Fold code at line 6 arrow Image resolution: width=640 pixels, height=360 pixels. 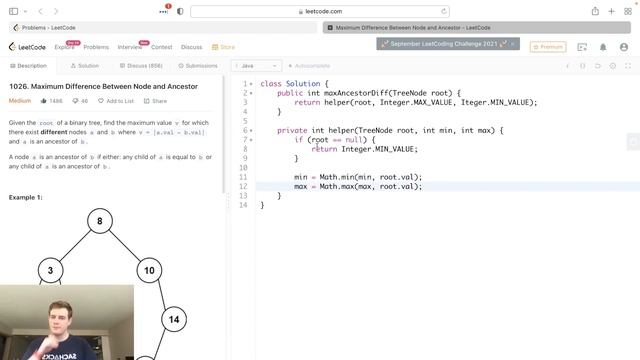(x=251, y=131)
